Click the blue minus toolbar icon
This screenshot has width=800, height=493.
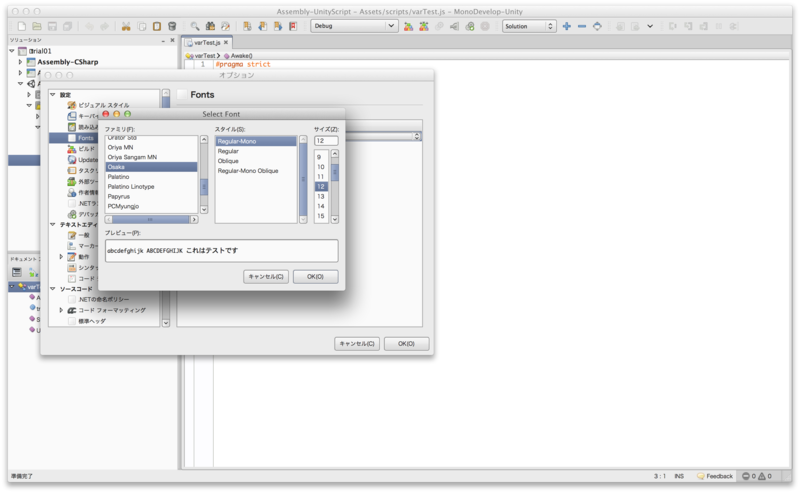582,26
